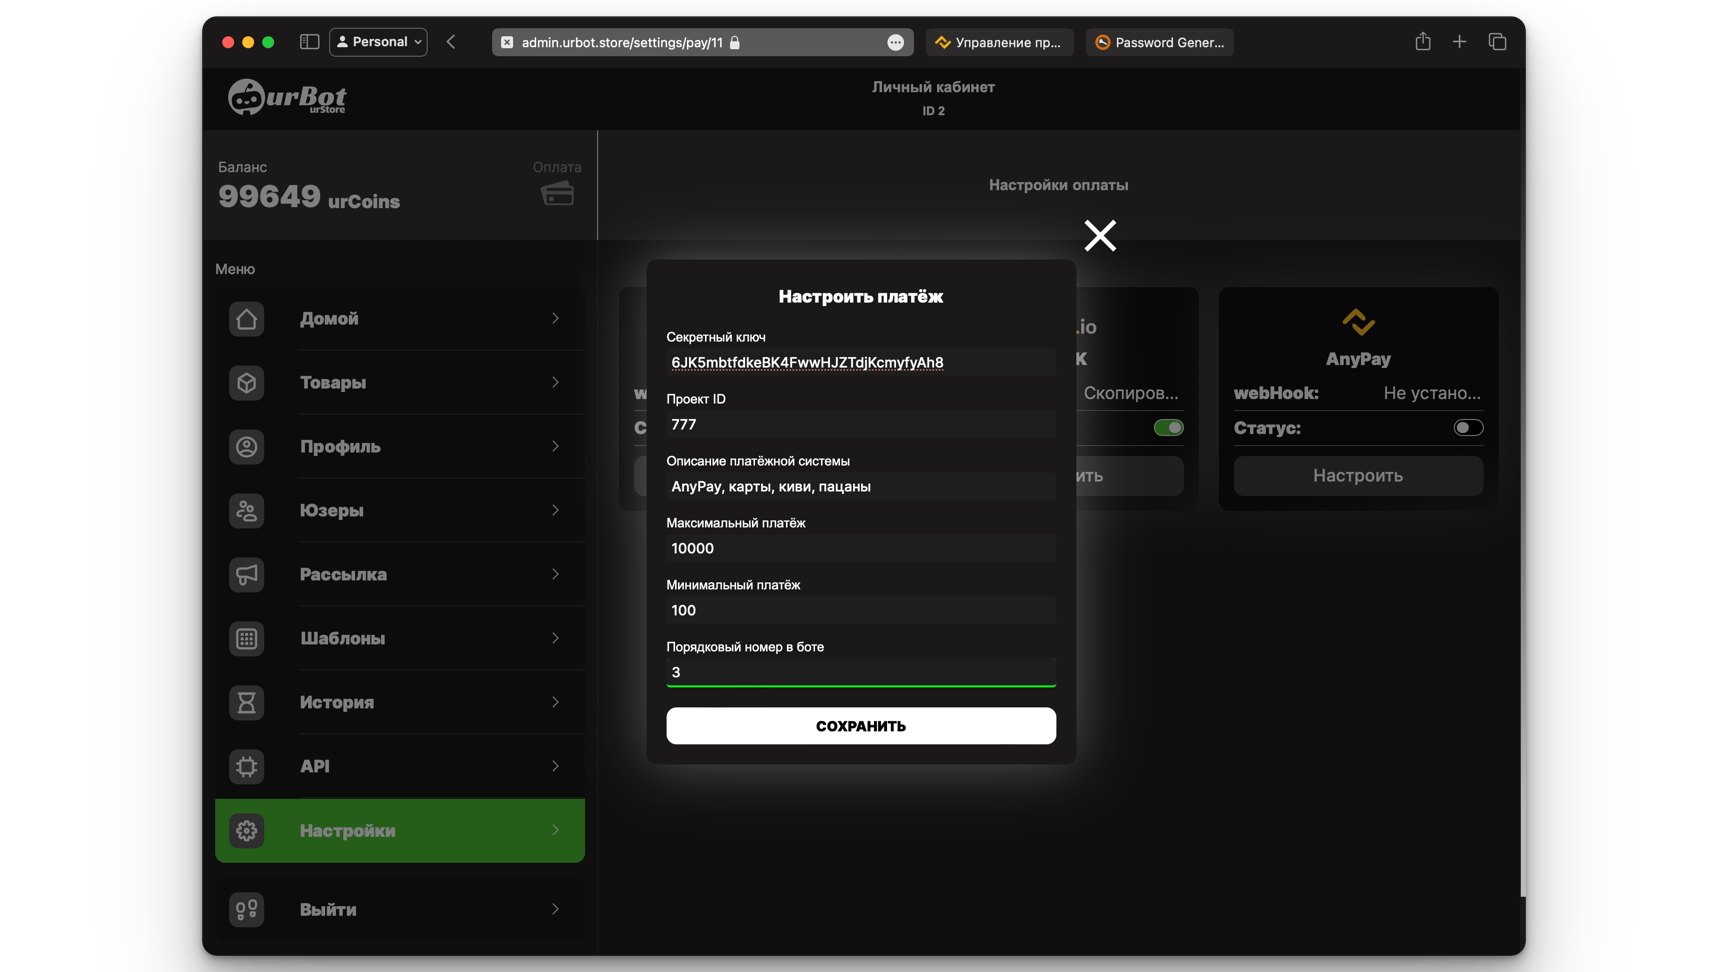This screenshot has height=972, width=1728.
Task: Expand the Профиль menu chevron
Action: click(555, 447)
